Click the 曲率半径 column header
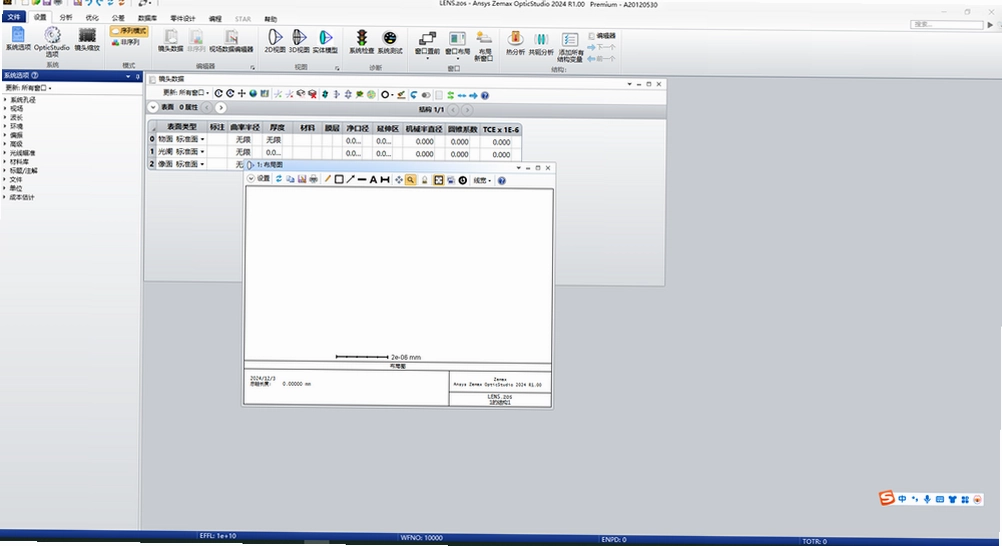 click(x=245, y=127)
